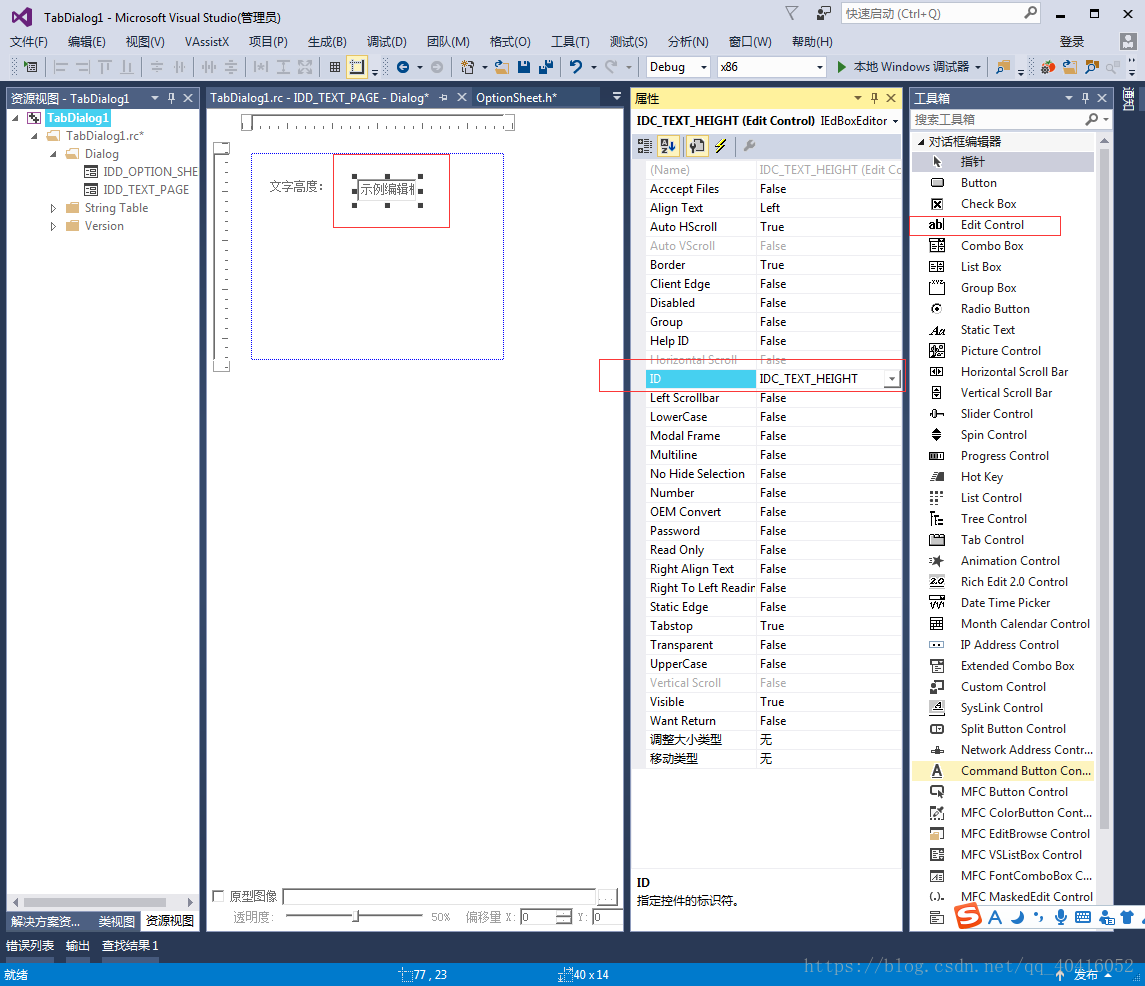Select the Radio Button tool in Toolbox
The height and width of the screenshot is (986, 1145).
(995, 309)
